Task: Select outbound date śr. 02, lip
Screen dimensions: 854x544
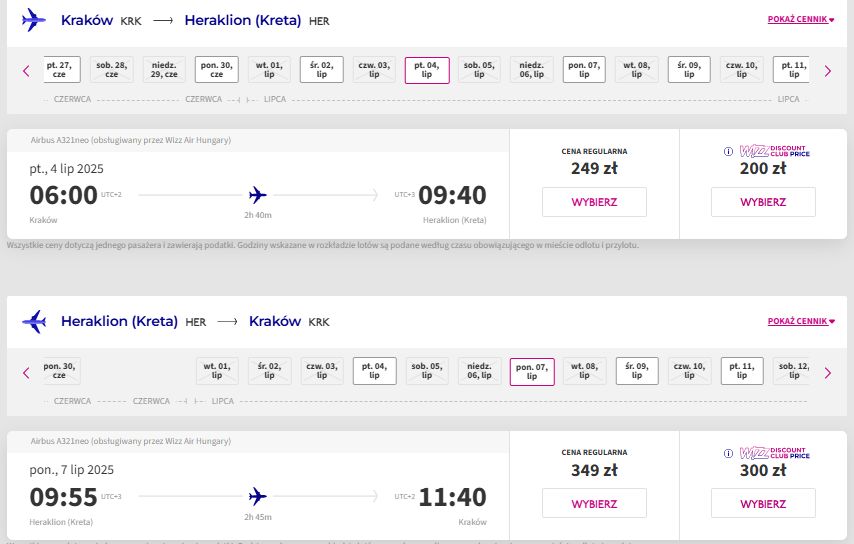Action: [x=322, y=70]
